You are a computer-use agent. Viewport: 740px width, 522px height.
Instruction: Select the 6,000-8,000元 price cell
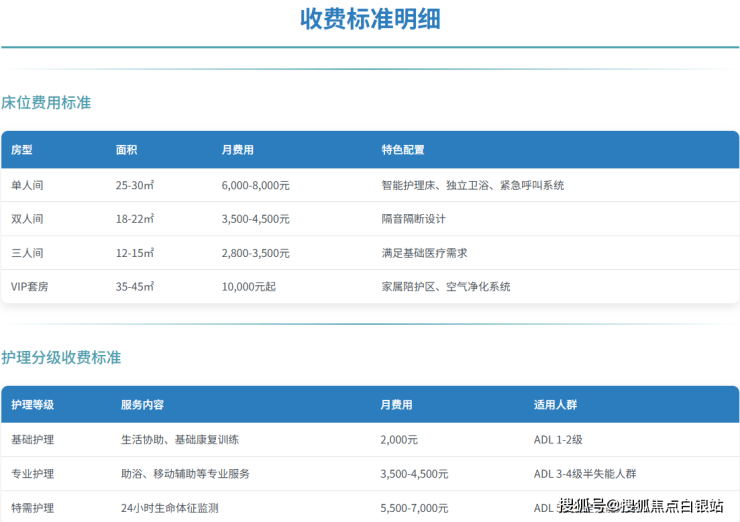point(256,185)
